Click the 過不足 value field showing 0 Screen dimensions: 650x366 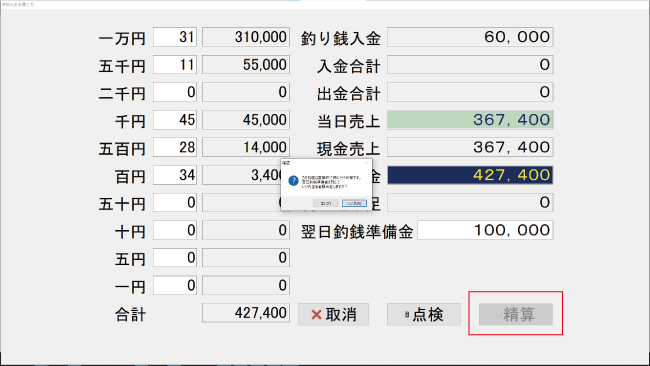470,202
